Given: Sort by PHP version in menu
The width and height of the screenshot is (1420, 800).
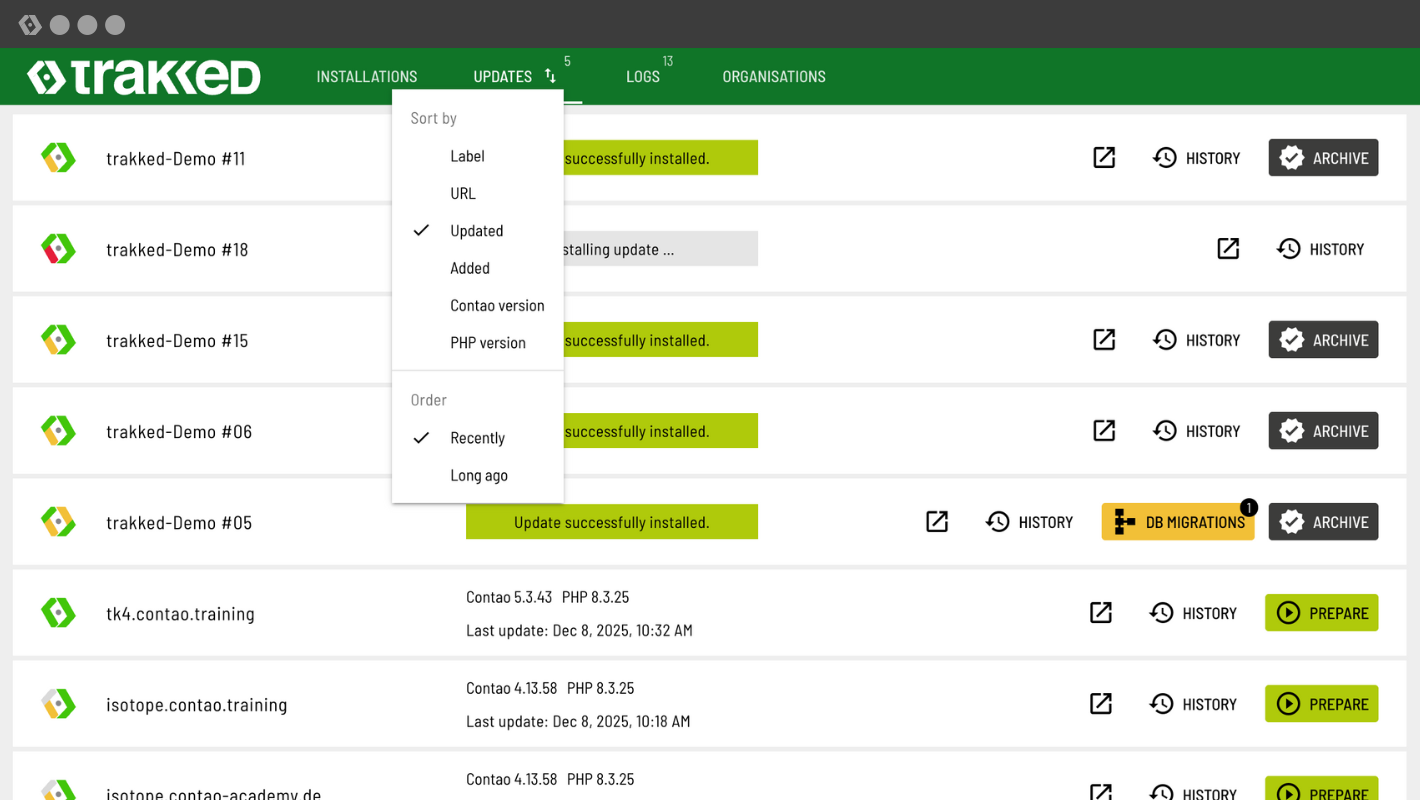Looking at the screenshot, I should (x=487, y=343).
